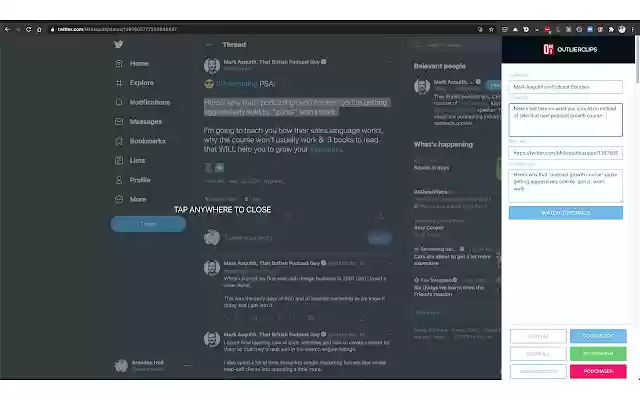Click the summary text area in OutlierClips

(565, 120)
